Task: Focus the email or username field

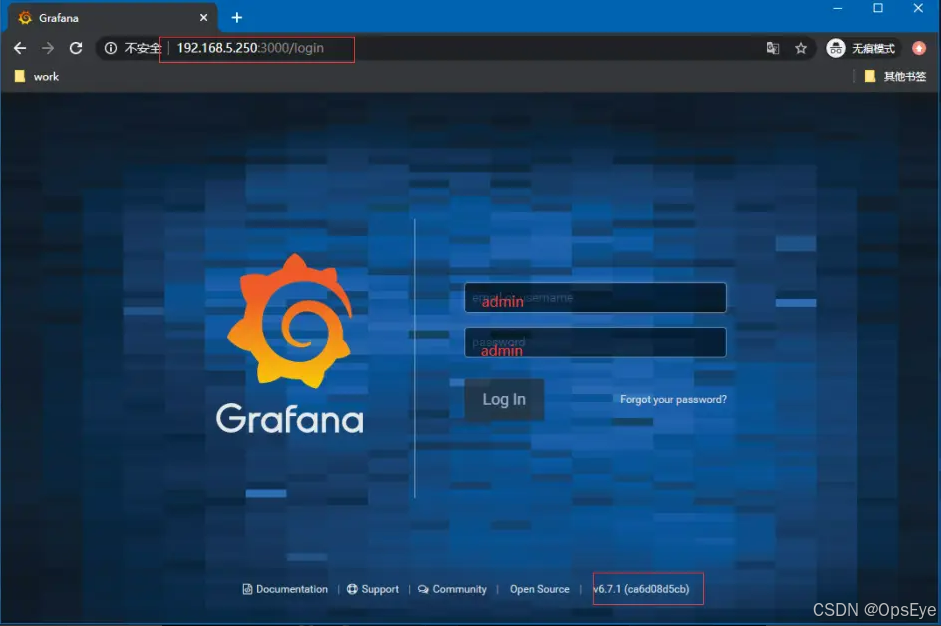Action: (x=595, y=297)
